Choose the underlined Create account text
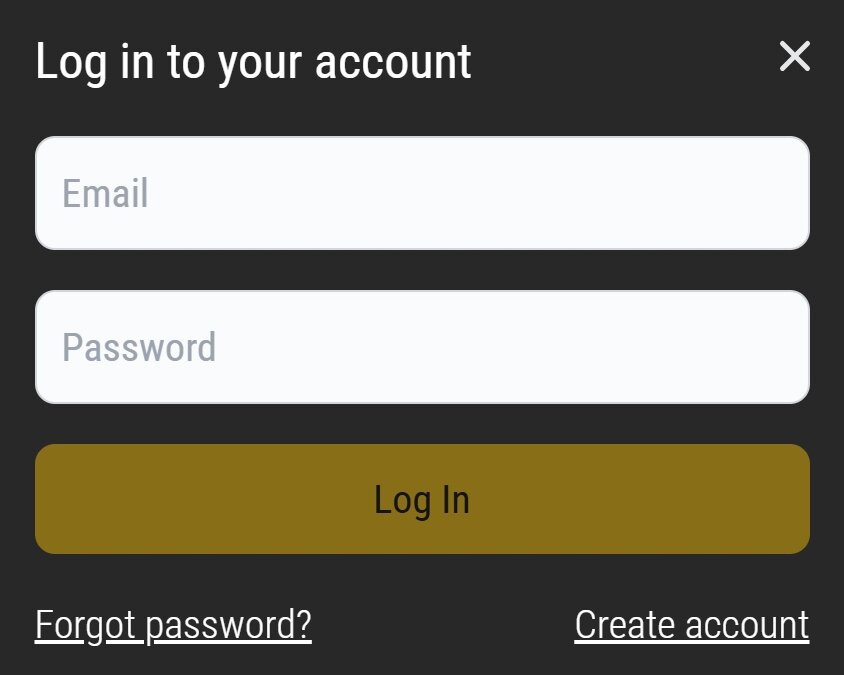The height and width of the screenshot is (675, 844). tap(692, 625)
